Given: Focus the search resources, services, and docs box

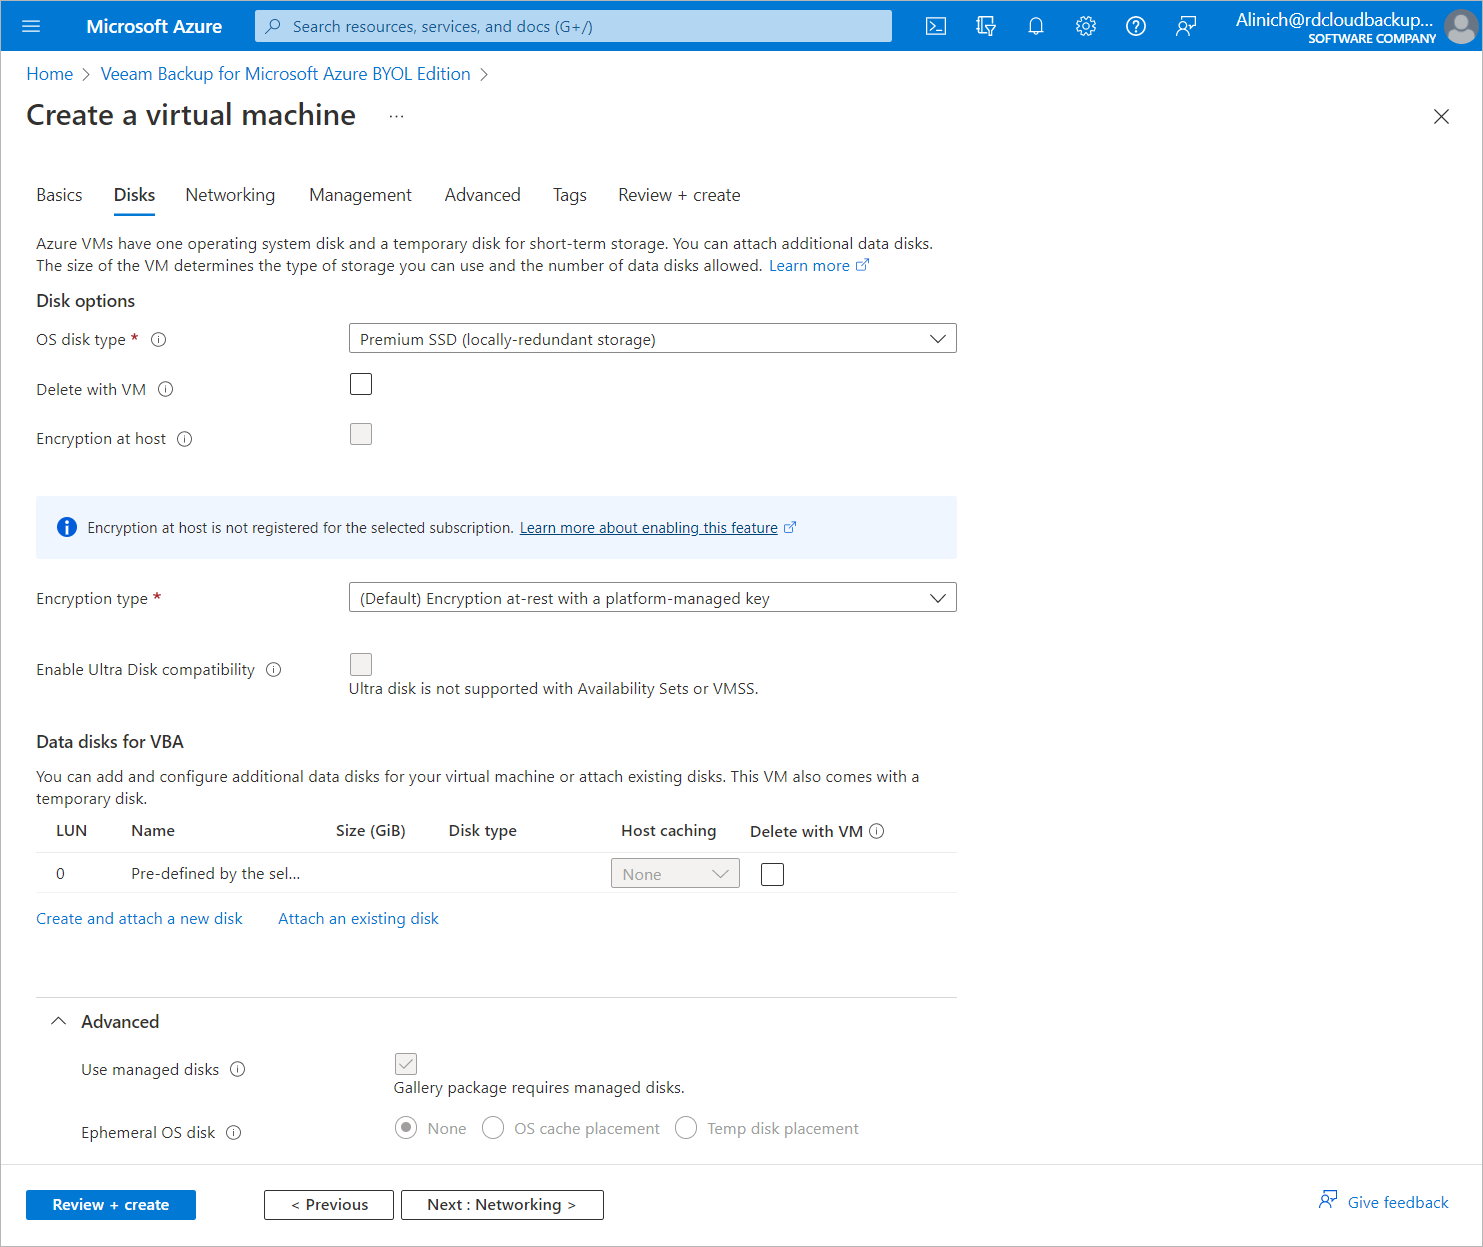Looking at the screenshot, I should click(x=573, y=26).
